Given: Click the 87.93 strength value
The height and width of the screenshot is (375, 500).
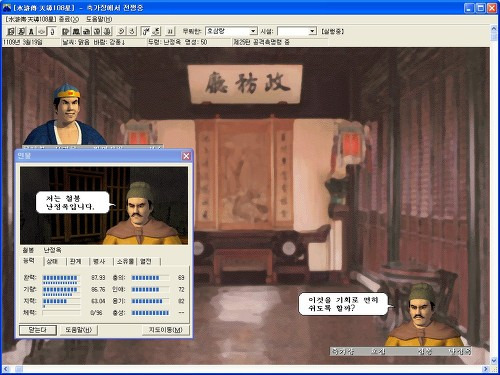Looking at the screenshot, I should pos(98,278).
